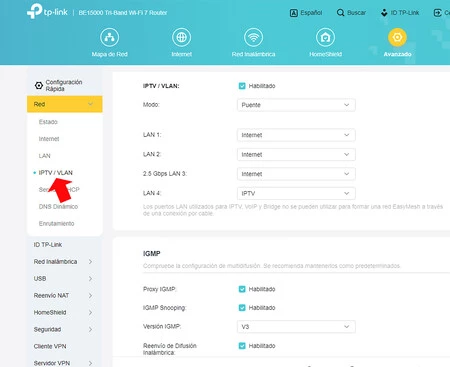
Task: Open Configuración Rápida link
Action: 64,85
